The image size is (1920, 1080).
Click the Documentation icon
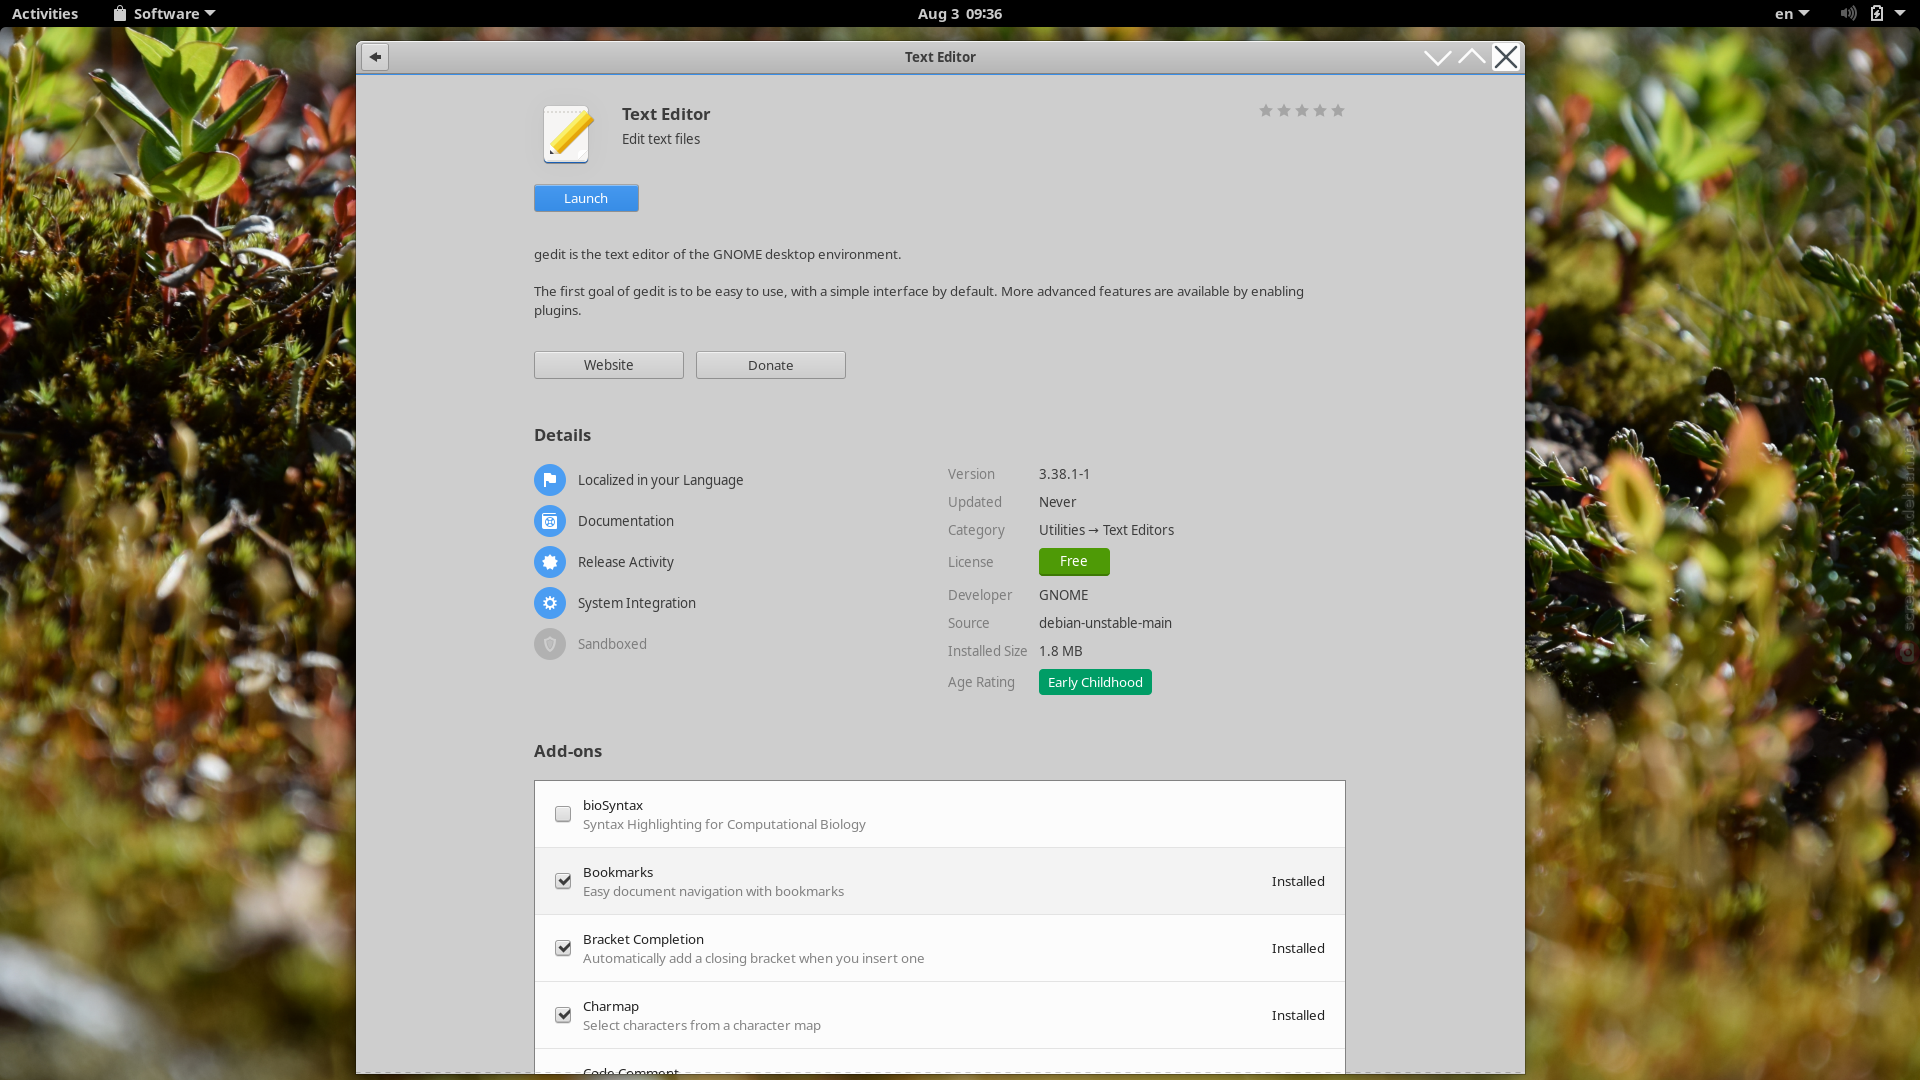(x=550, y=521)
